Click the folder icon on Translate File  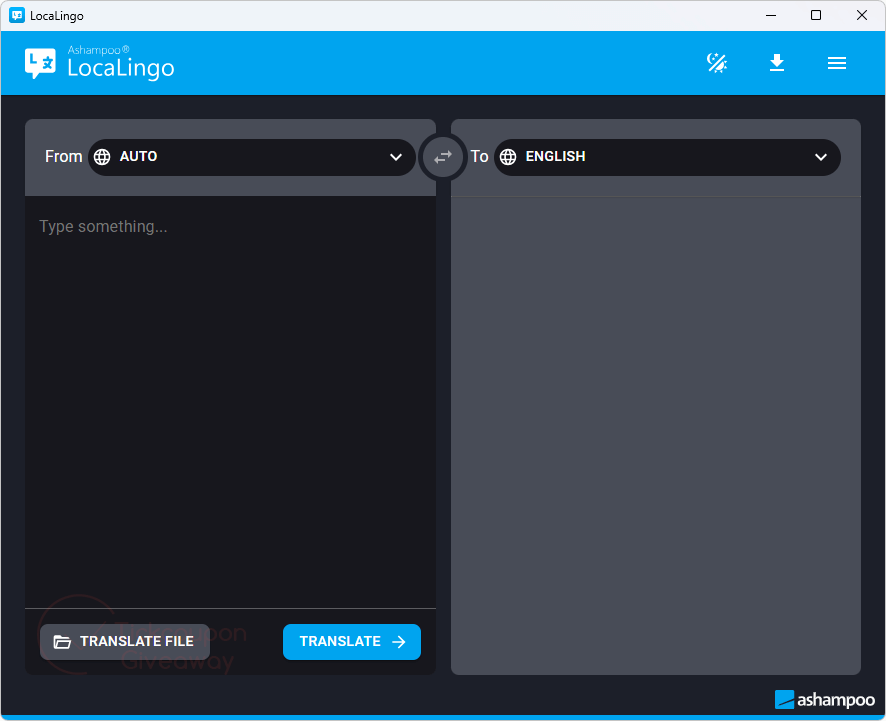click(62, 642)
